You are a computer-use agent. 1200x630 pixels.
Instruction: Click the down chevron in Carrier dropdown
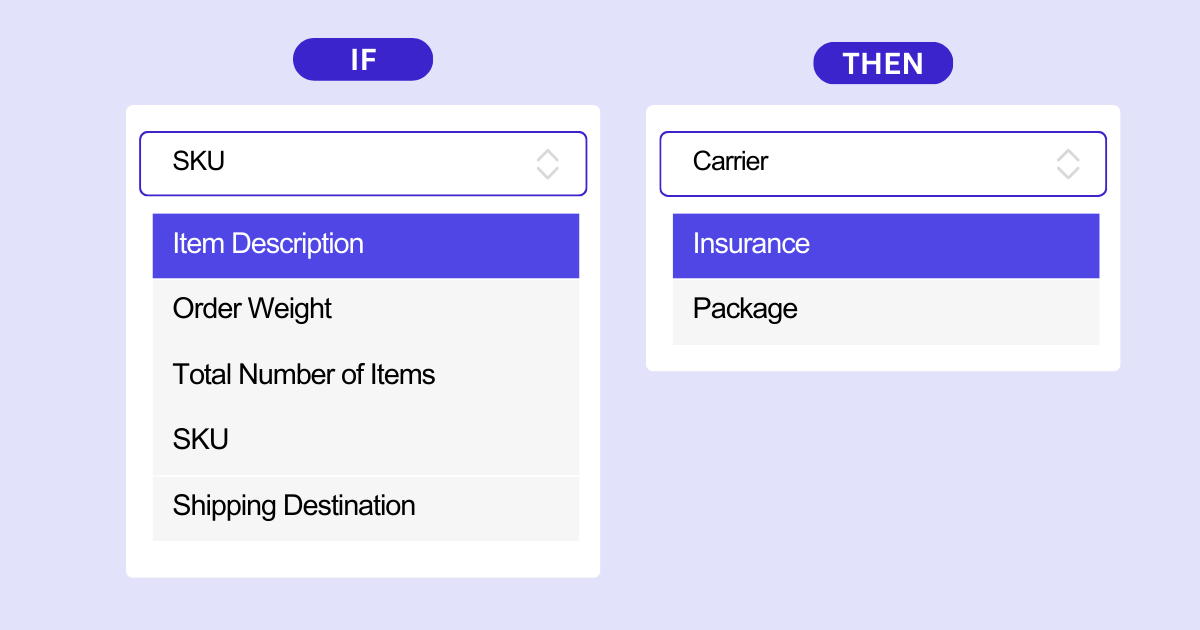point(1068,172)
